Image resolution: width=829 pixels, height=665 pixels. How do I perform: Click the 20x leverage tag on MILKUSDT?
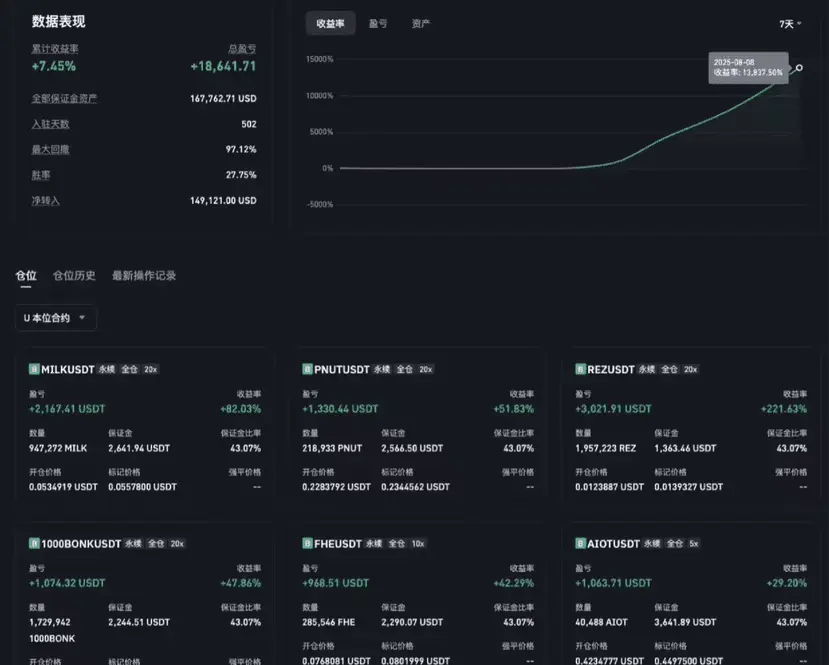[151, 370]
